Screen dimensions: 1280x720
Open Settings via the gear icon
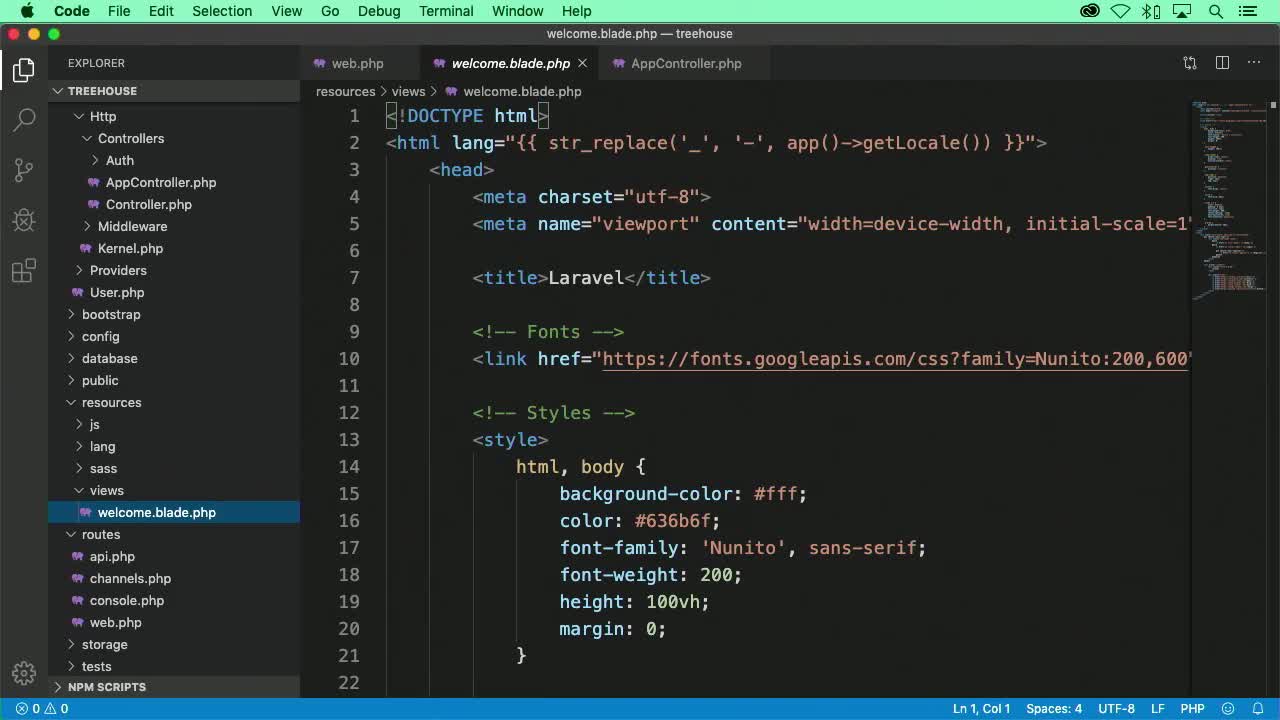point(23,674)
